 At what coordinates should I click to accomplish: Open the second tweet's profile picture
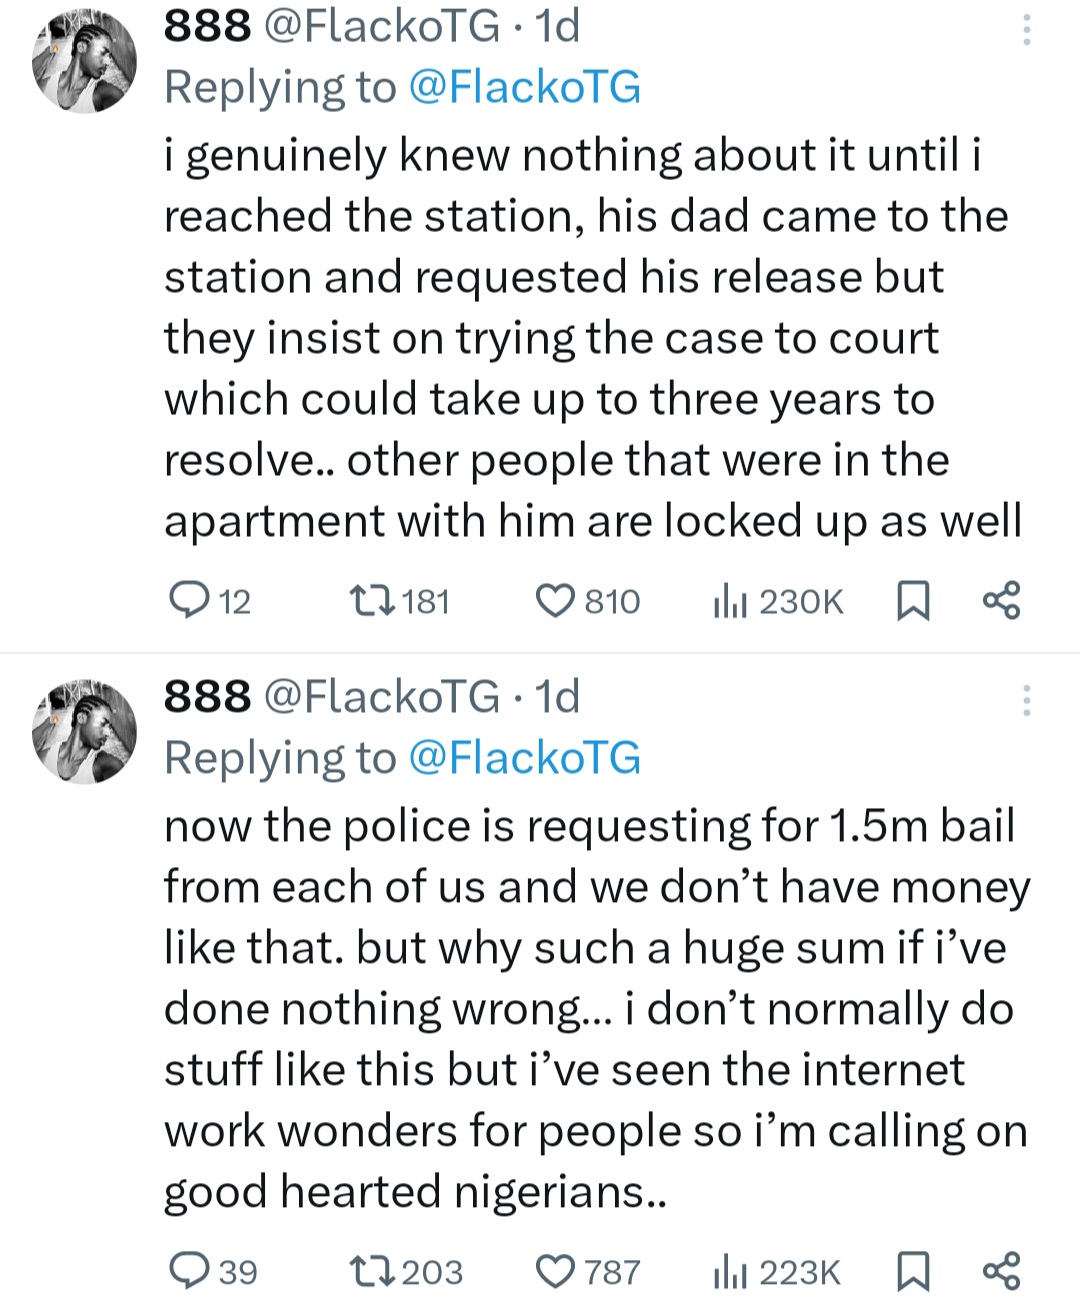point(84,734)
